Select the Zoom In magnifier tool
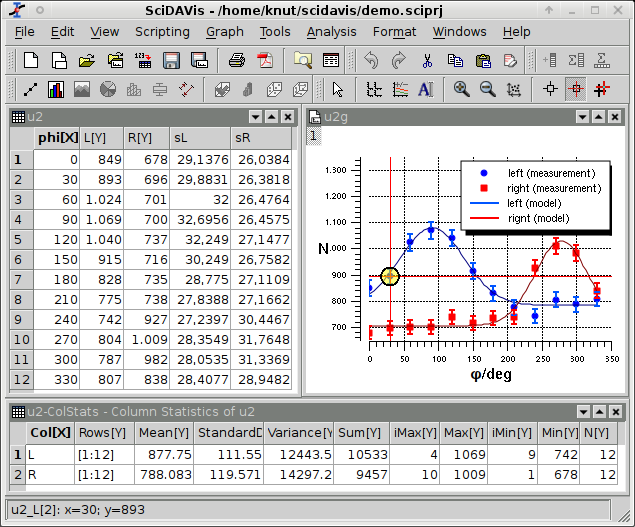 pos(461,89)
